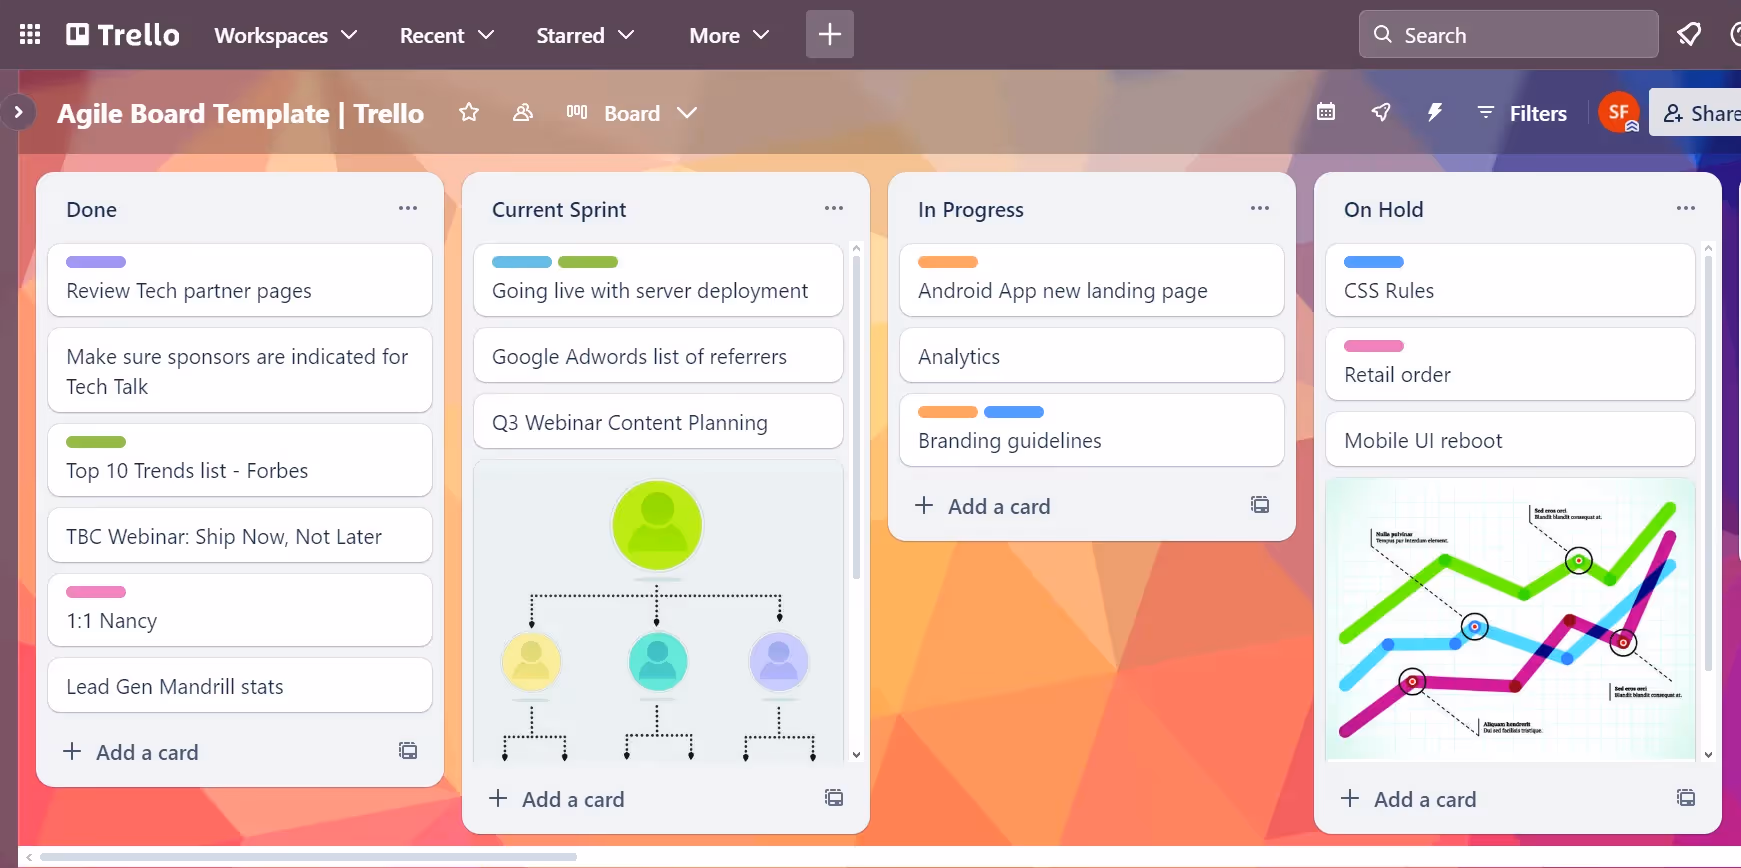This screenshot has height=868, width=1741.
Task: Open the automation lightning icon
Action: (x=1435, y=112)
